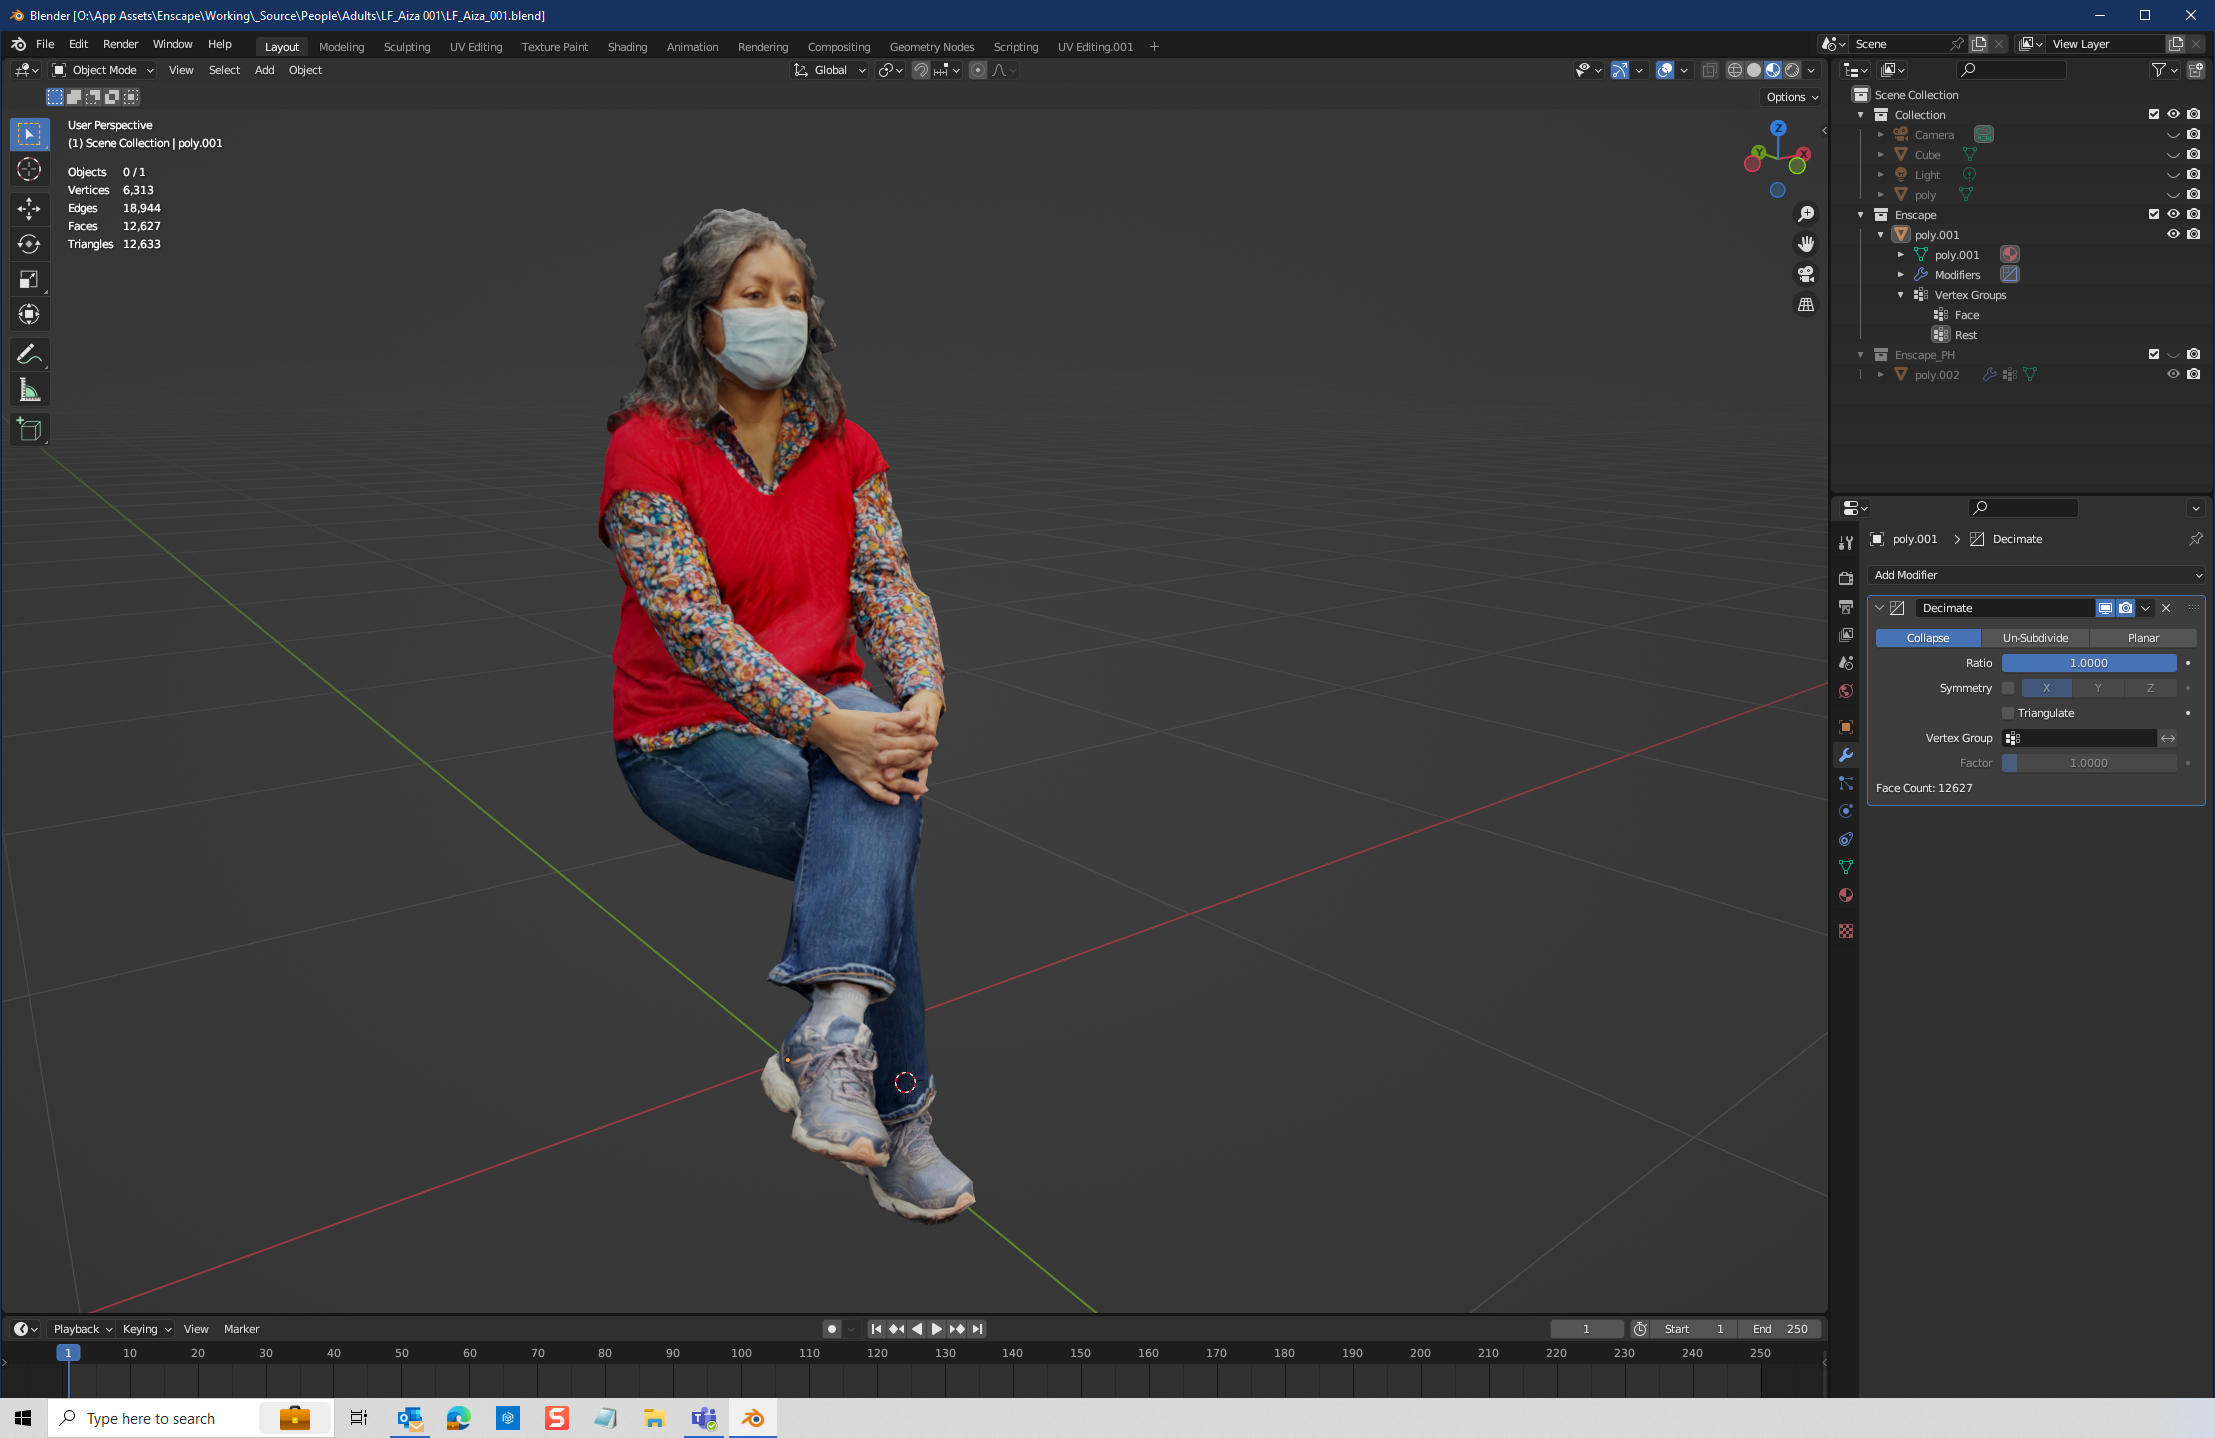This screenshot has height=1438, width=2215.
Task: Enable the Triangulate checkbox
Action: click(x=2008, y=713)
